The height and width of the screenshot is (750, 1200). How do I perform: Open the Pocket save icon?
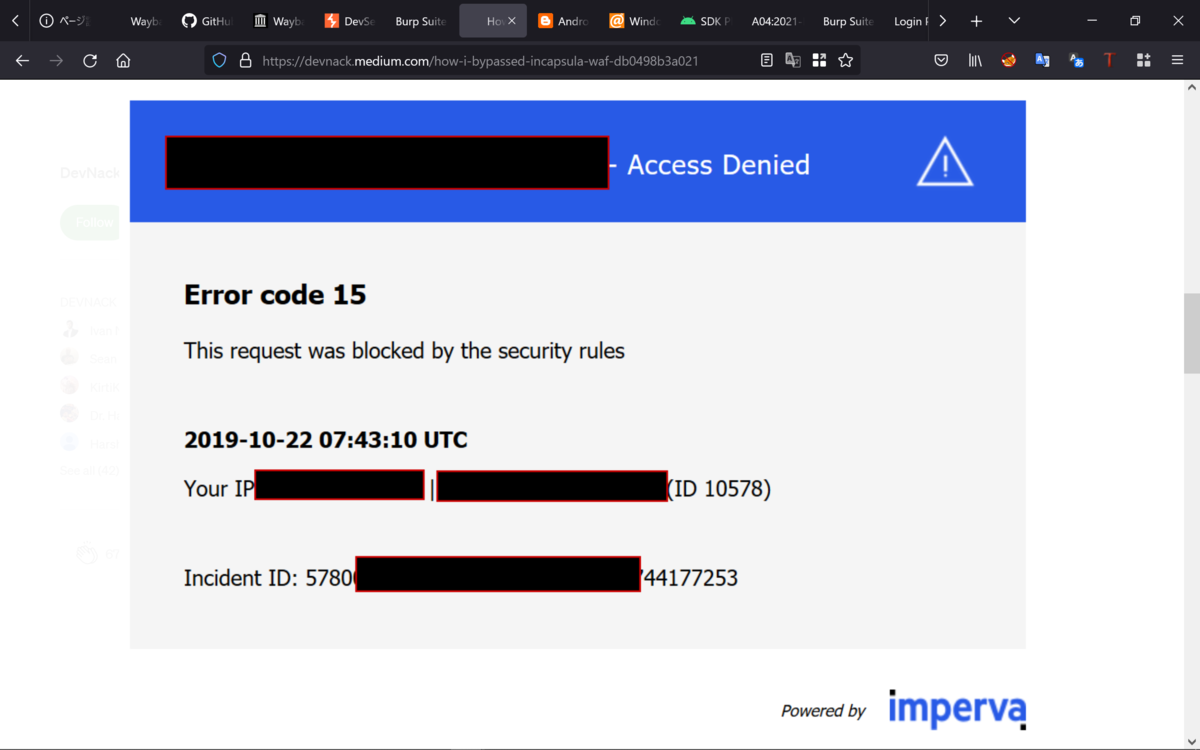pyautogui.click(x=941, y=61)
